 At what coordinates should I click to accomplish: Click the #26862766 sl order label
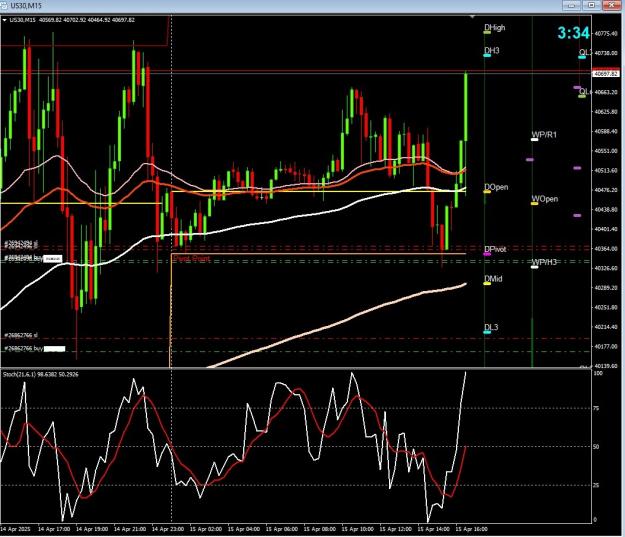pyautogui.click(x=21, y=335)
